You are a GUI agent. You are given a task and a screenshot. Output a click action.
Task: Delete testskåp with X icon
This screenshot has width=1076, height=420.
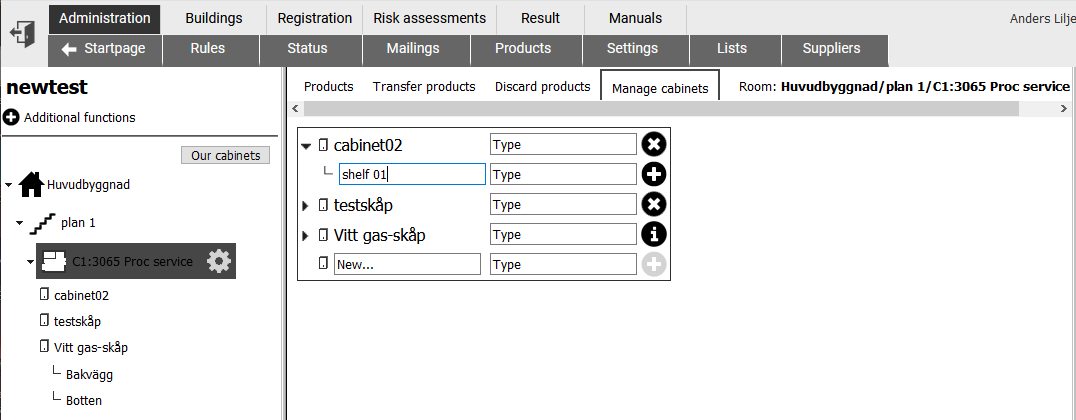(654, 205)
